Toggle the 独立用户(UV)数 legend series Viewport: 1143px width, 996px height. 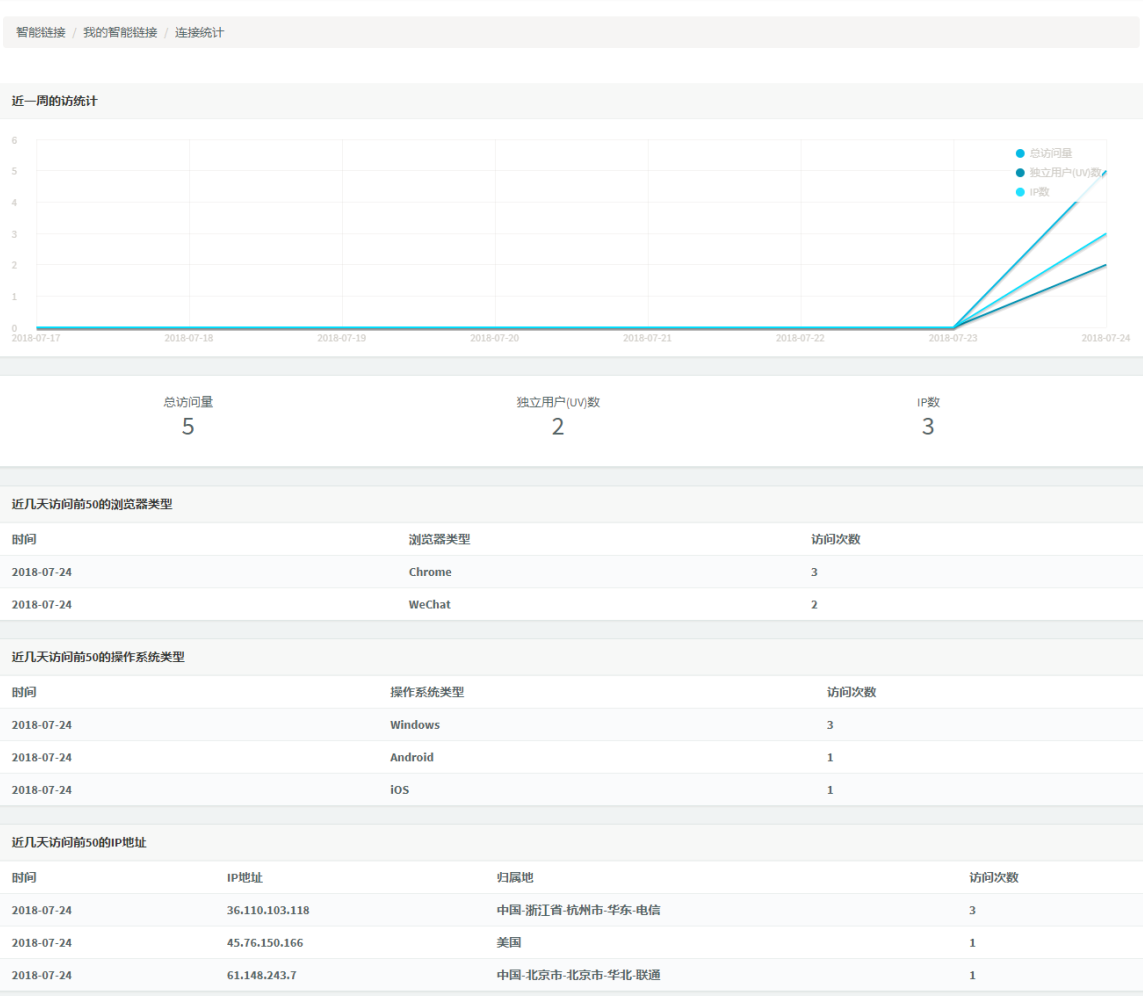pos(1065,173)
